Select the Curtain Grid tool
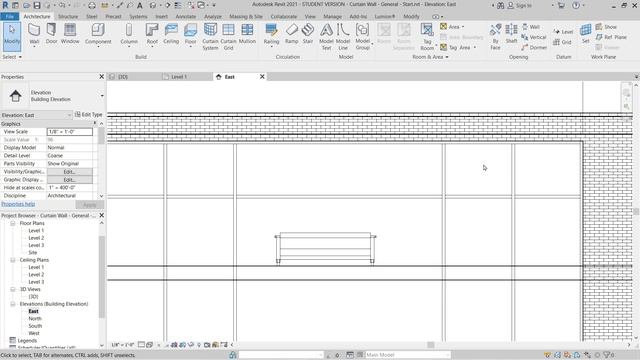Screen dimensions: 640x360 228,37
